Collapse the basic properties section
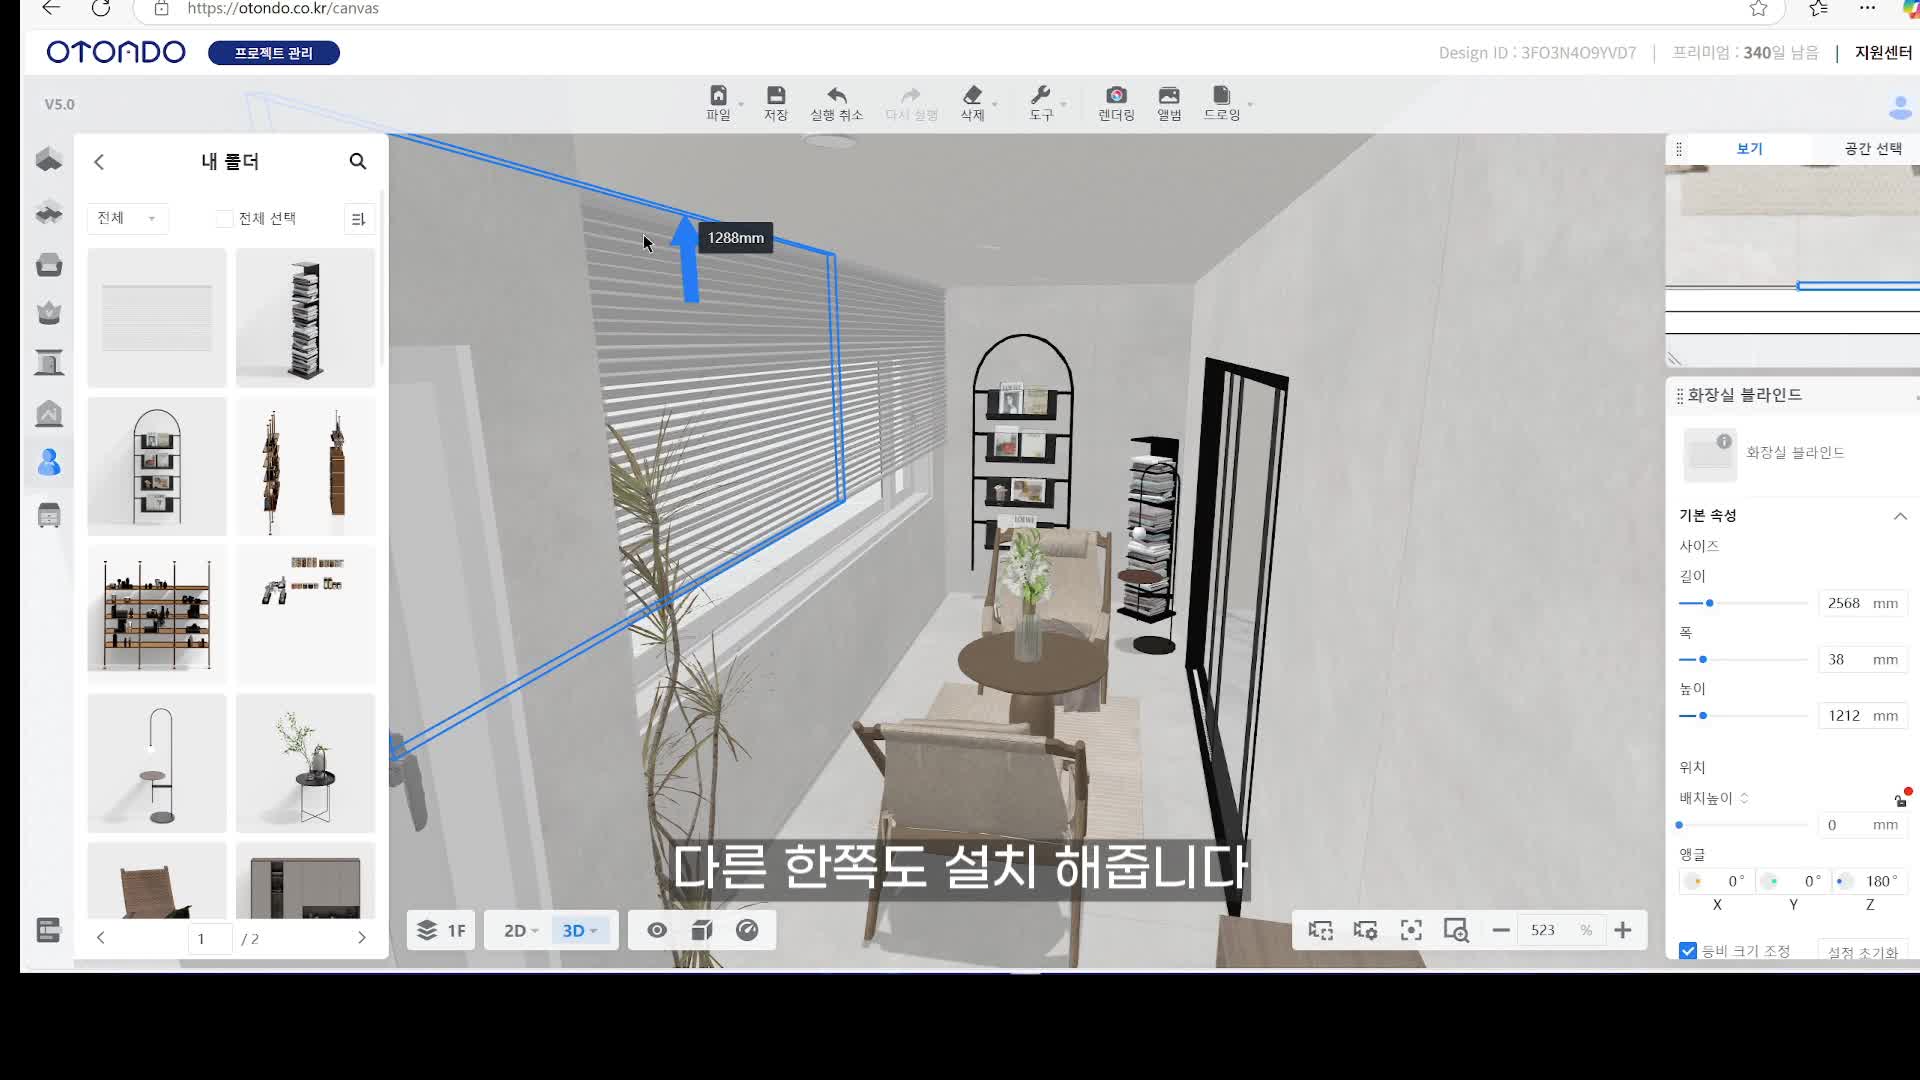1920x1080 pixels. (1899, 516)
